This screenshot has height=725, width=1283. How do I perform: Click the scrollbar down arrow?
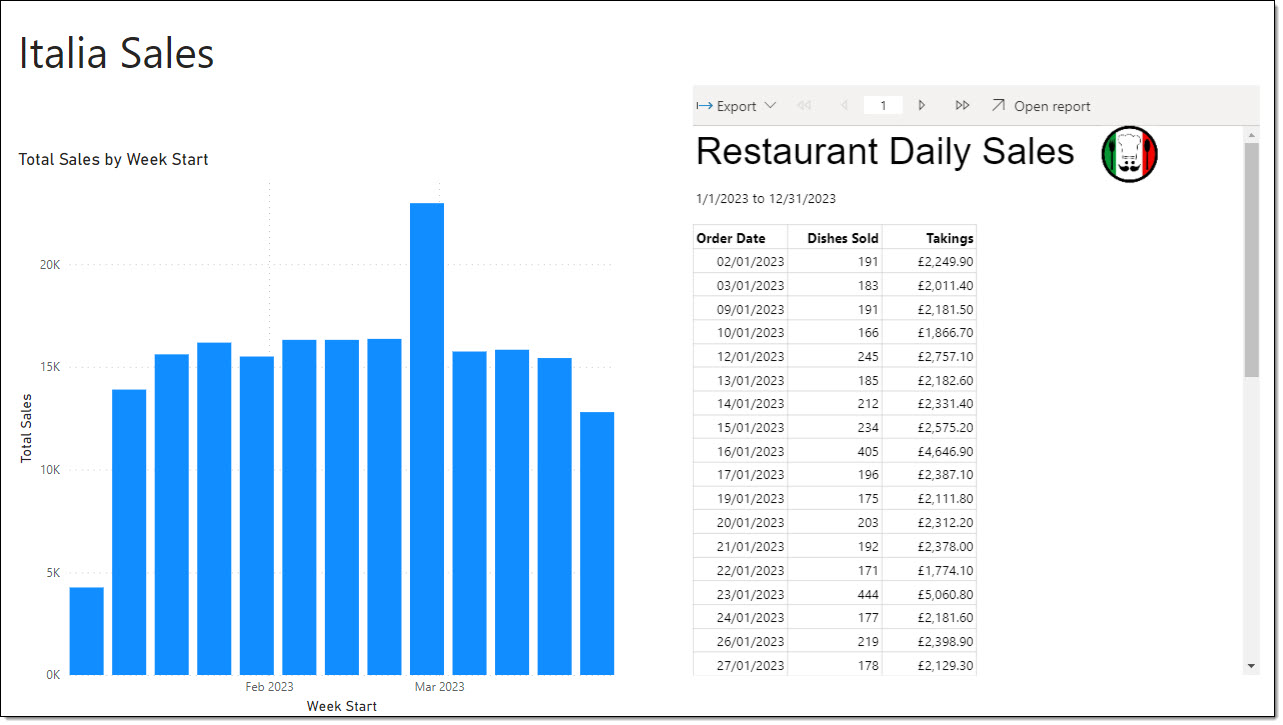(x=1252, y=666)
